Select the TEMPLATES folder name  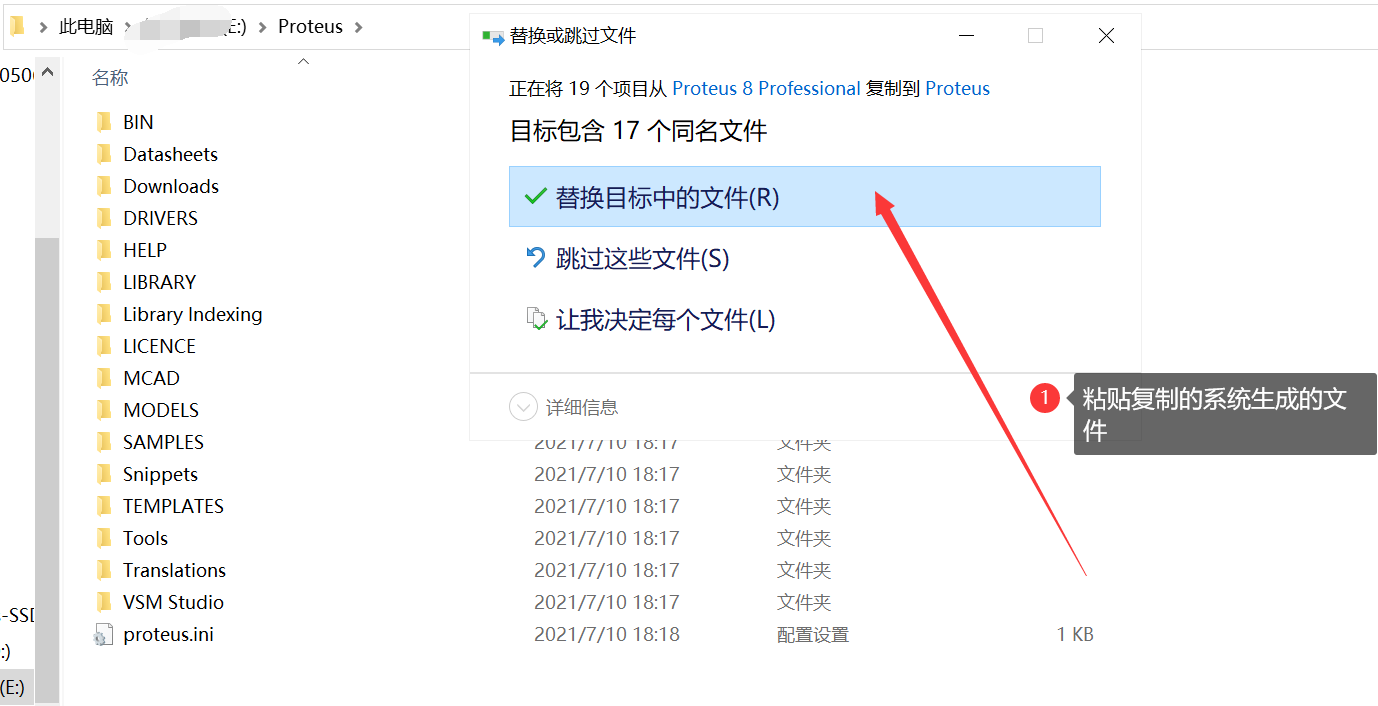[x=173, y=506]
